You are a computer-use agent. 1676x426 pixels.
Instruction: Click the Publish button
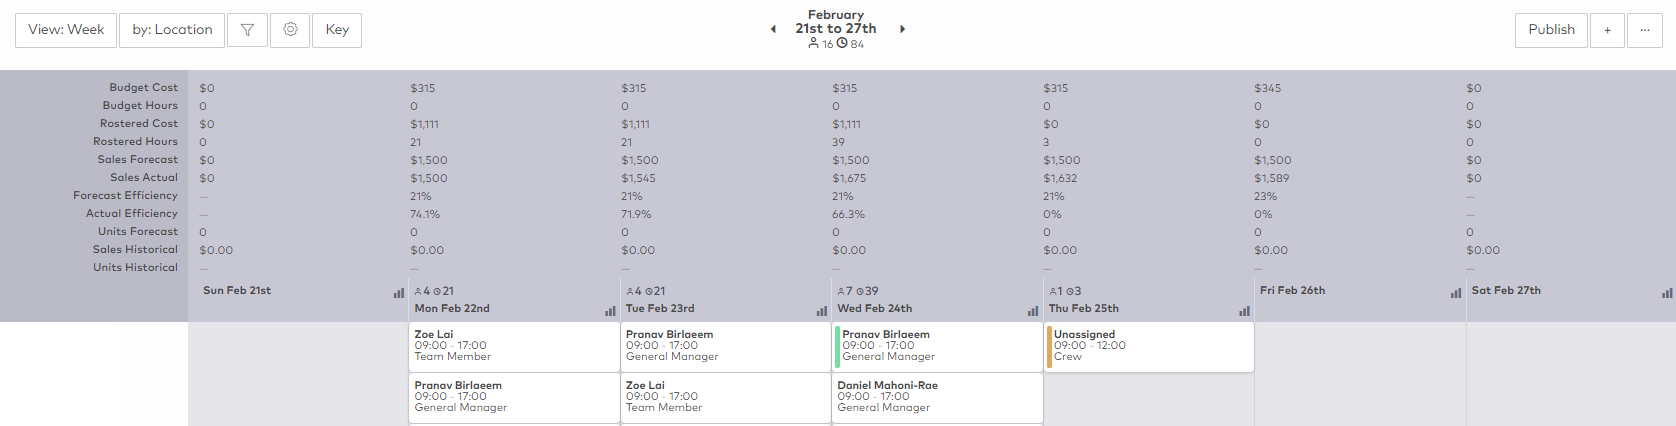(1551, 30)
